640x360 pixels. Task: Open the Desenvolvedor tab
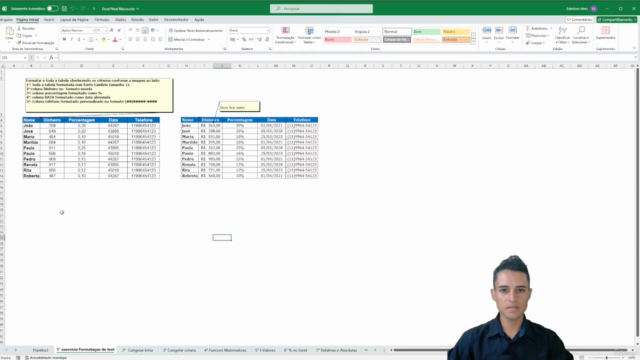click(176, 20)
